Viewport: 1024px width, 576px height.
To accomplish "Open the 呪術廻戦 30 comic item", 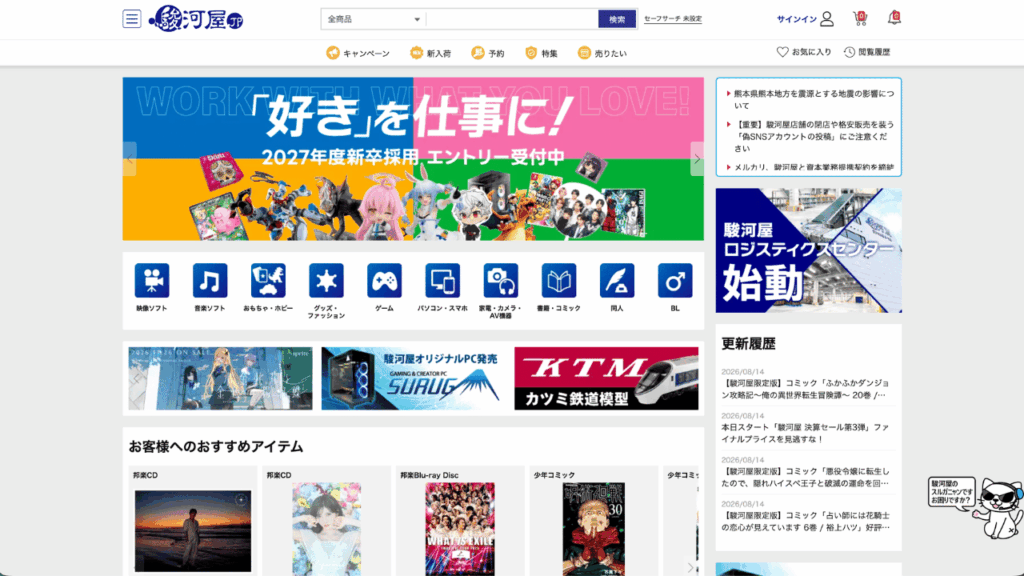I will coord(594,530).
